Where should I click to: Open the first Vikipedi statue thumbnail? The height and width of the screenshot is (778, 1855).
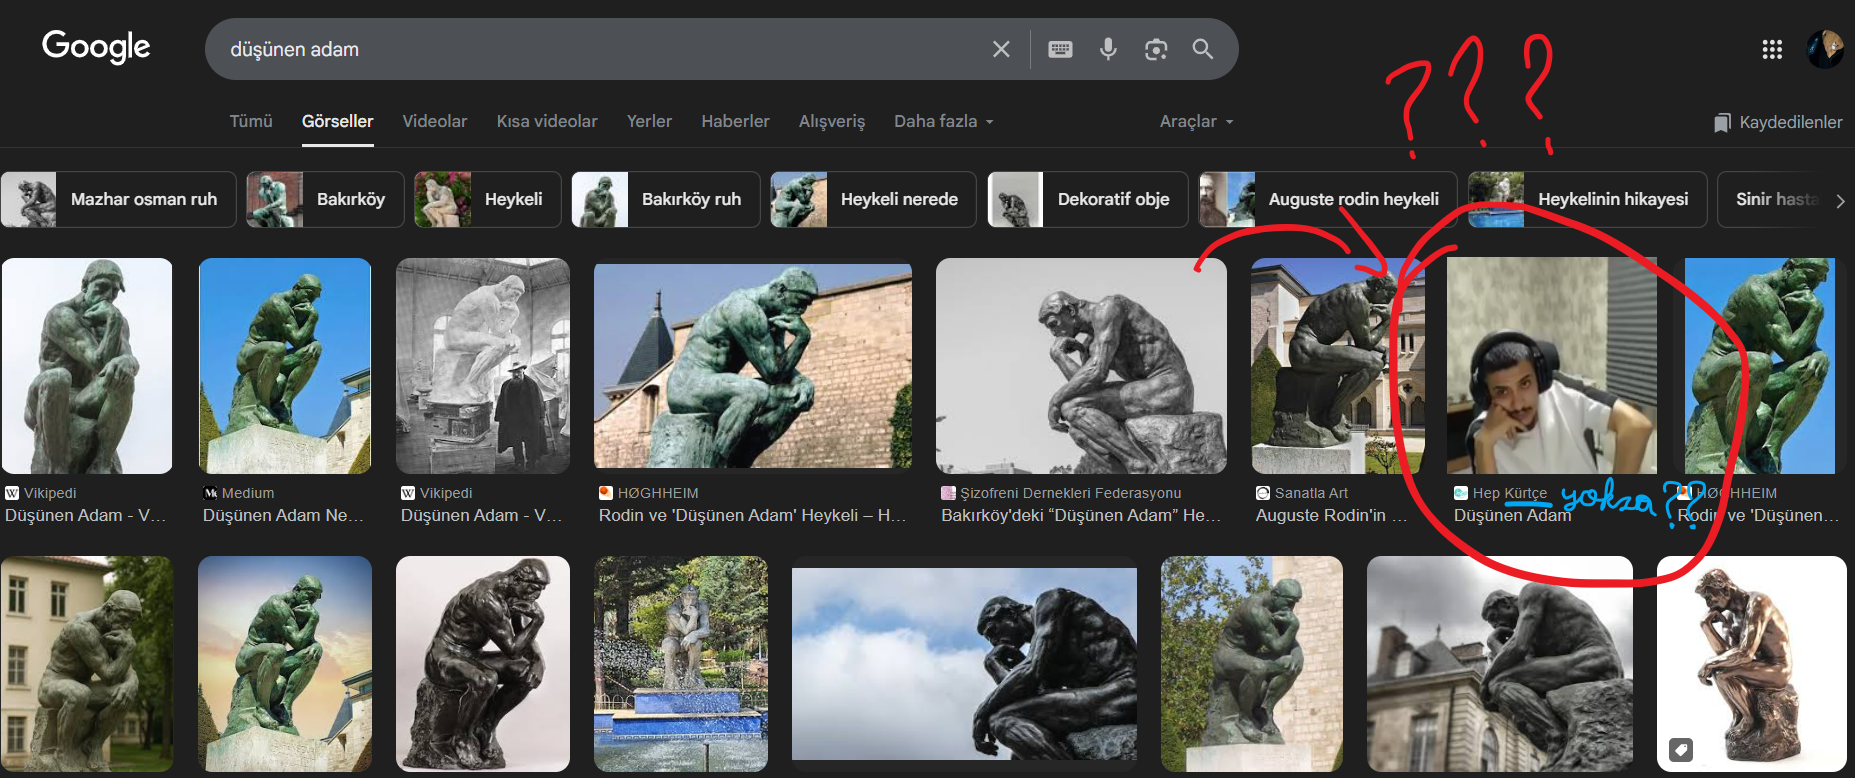[87, 366]
